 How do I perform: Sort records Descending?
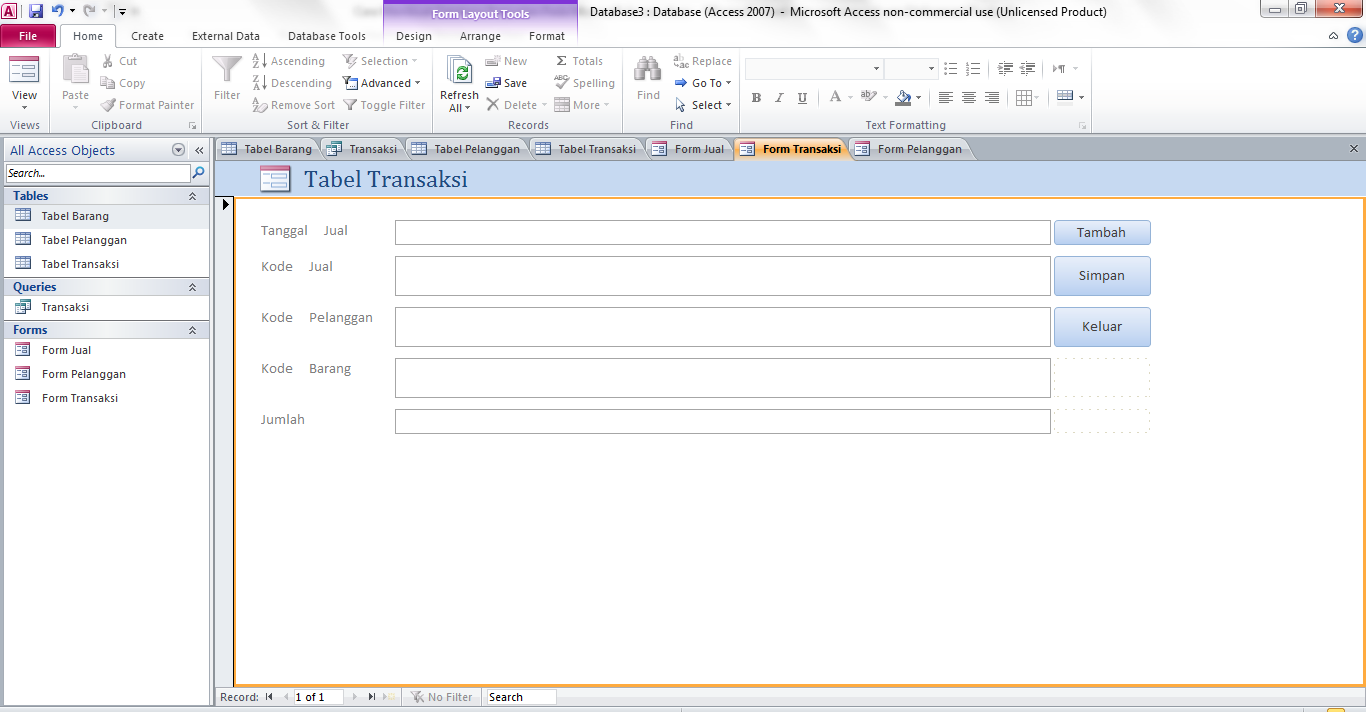point(291,83)
